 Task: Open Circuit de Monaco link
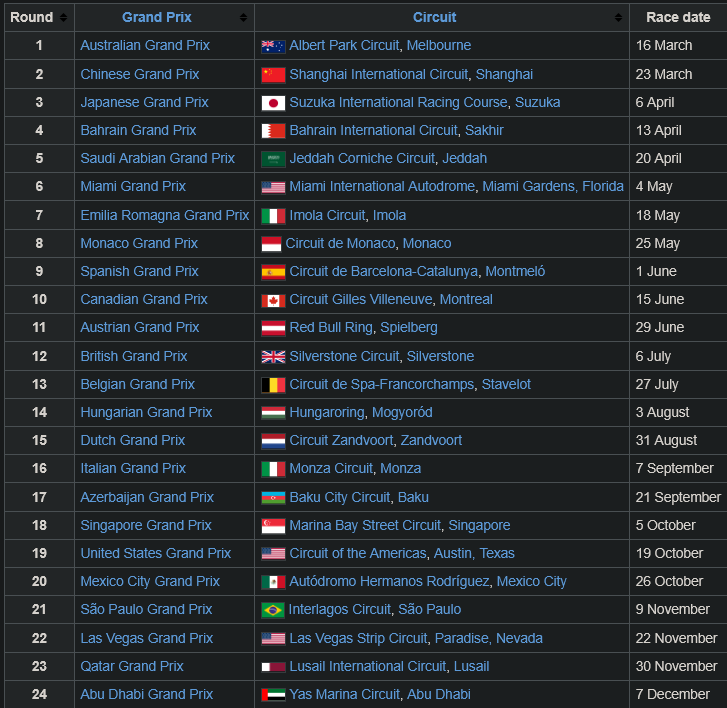340,243
